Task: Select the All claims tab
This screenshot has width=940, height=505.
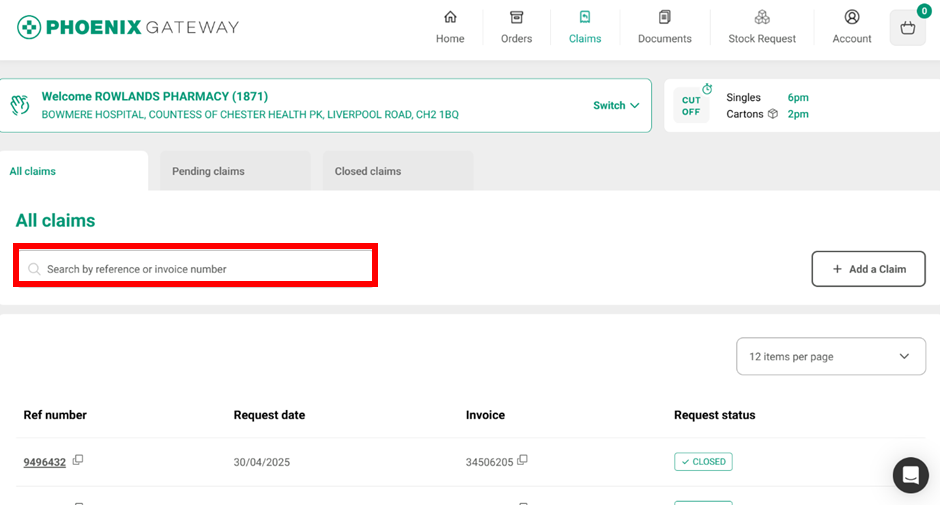Action: point(33,171)
